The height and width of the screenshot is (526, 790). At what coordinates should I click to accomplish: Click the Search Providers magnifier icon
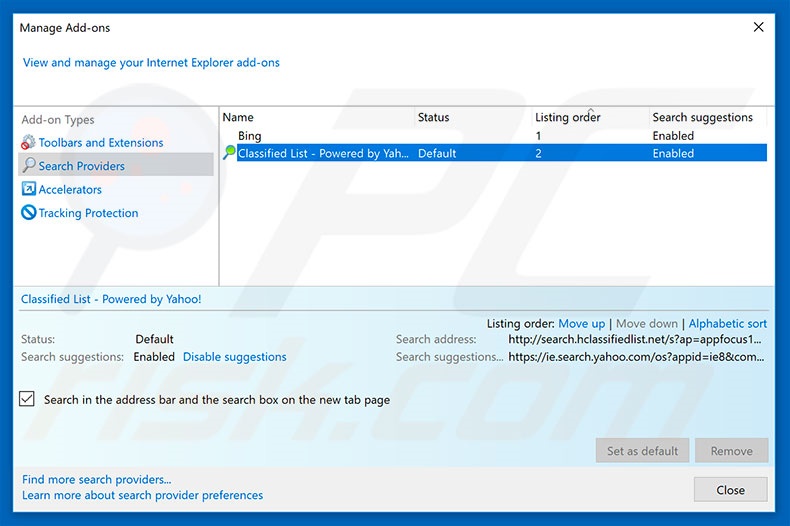point(29,166)
